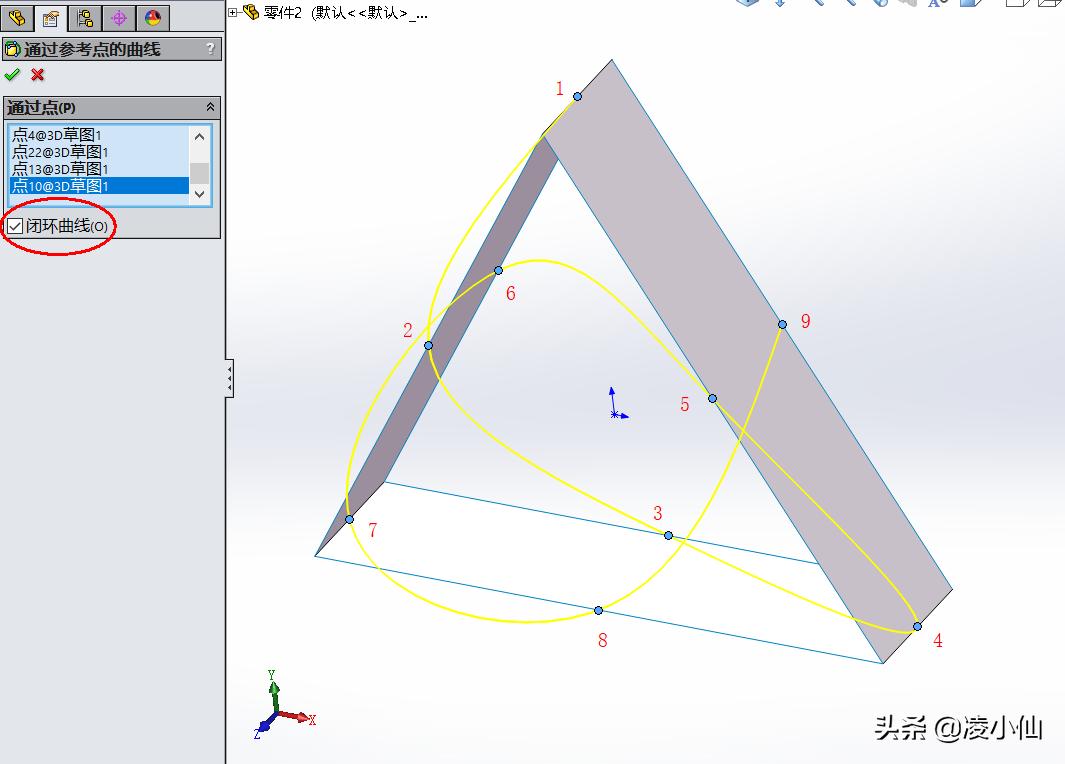Screen dimensions: 1065x764
Task: Cancel the curve with the red X
Action: pos(35,74)
